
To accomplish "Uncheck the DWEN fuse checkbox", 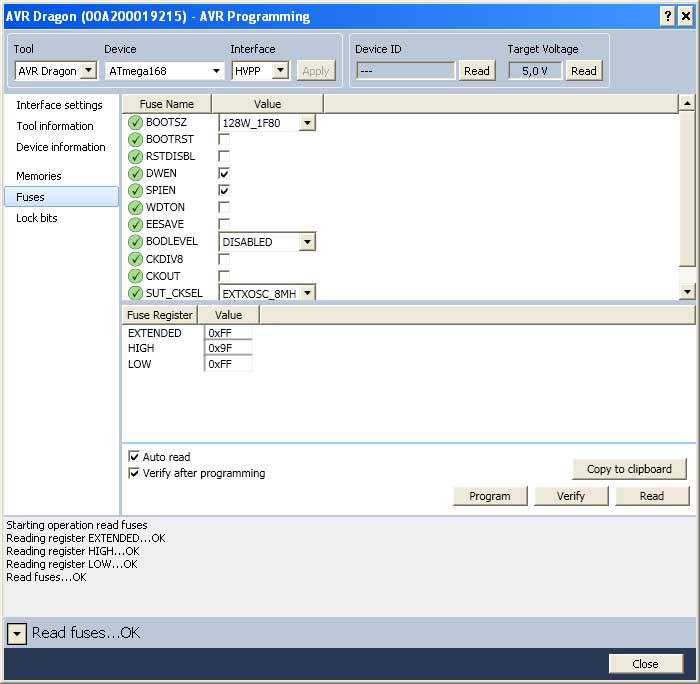I will 224,173.
